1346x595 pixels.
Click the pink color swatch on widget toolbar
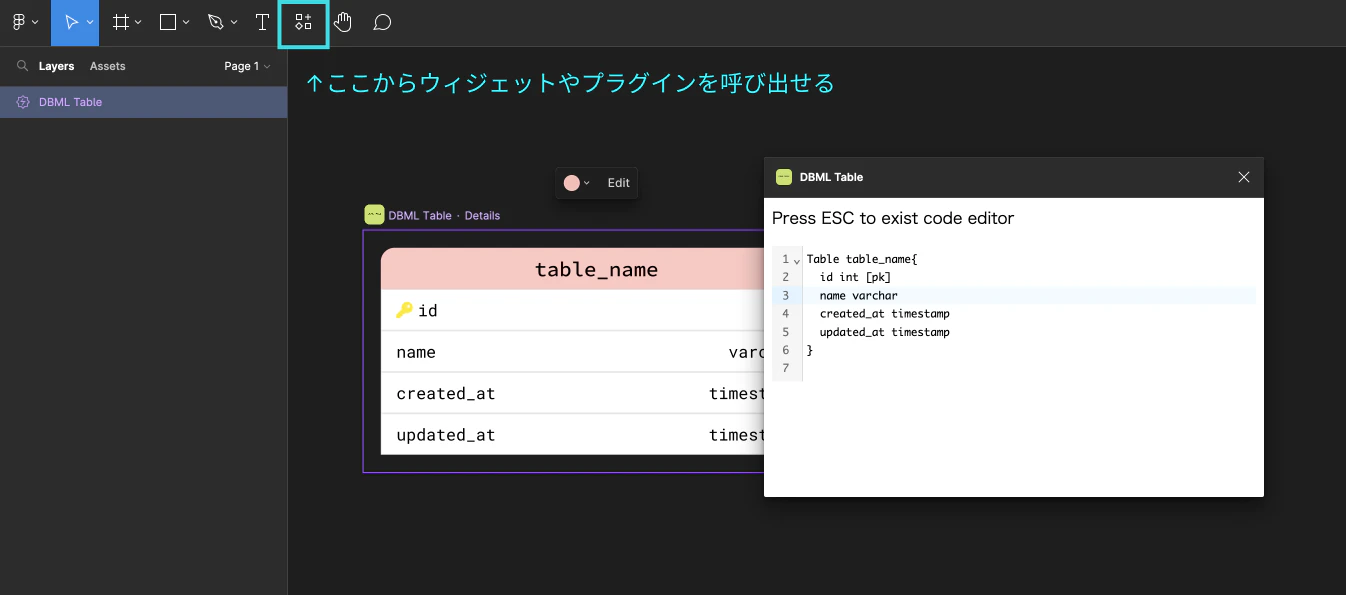pos(571,183)
